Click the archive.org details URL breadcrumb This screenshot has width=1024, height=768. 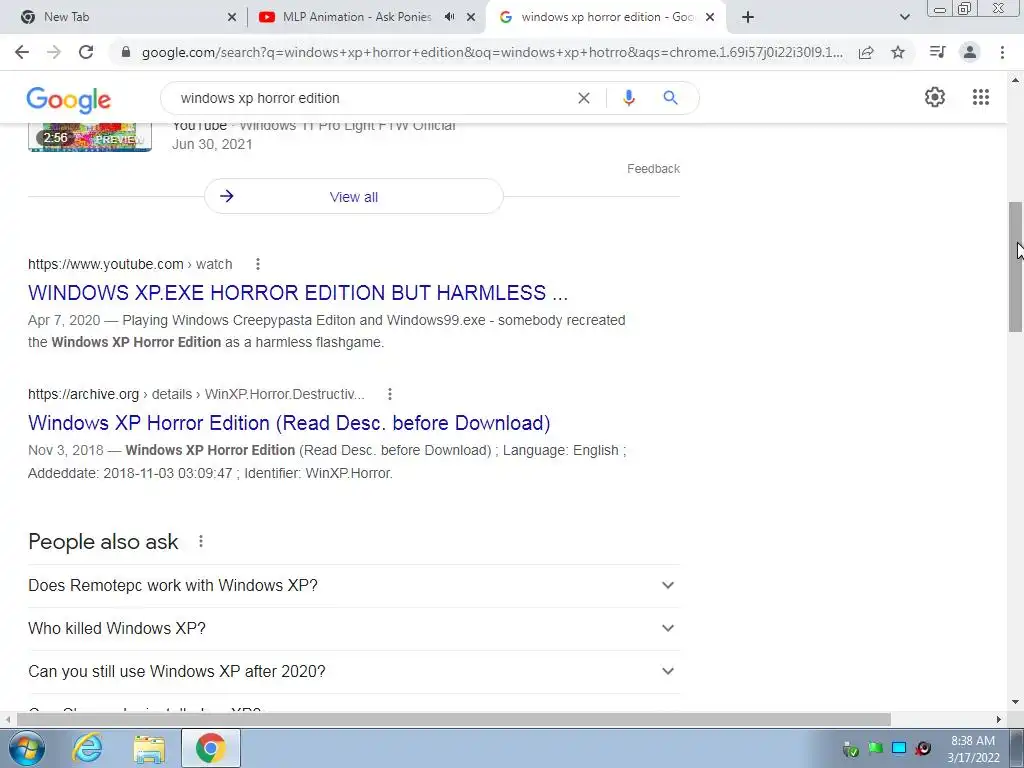196,394
